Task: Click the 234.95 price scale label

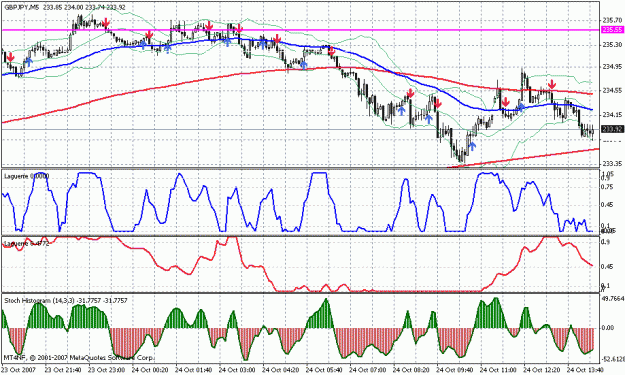Action: [613, 66]
